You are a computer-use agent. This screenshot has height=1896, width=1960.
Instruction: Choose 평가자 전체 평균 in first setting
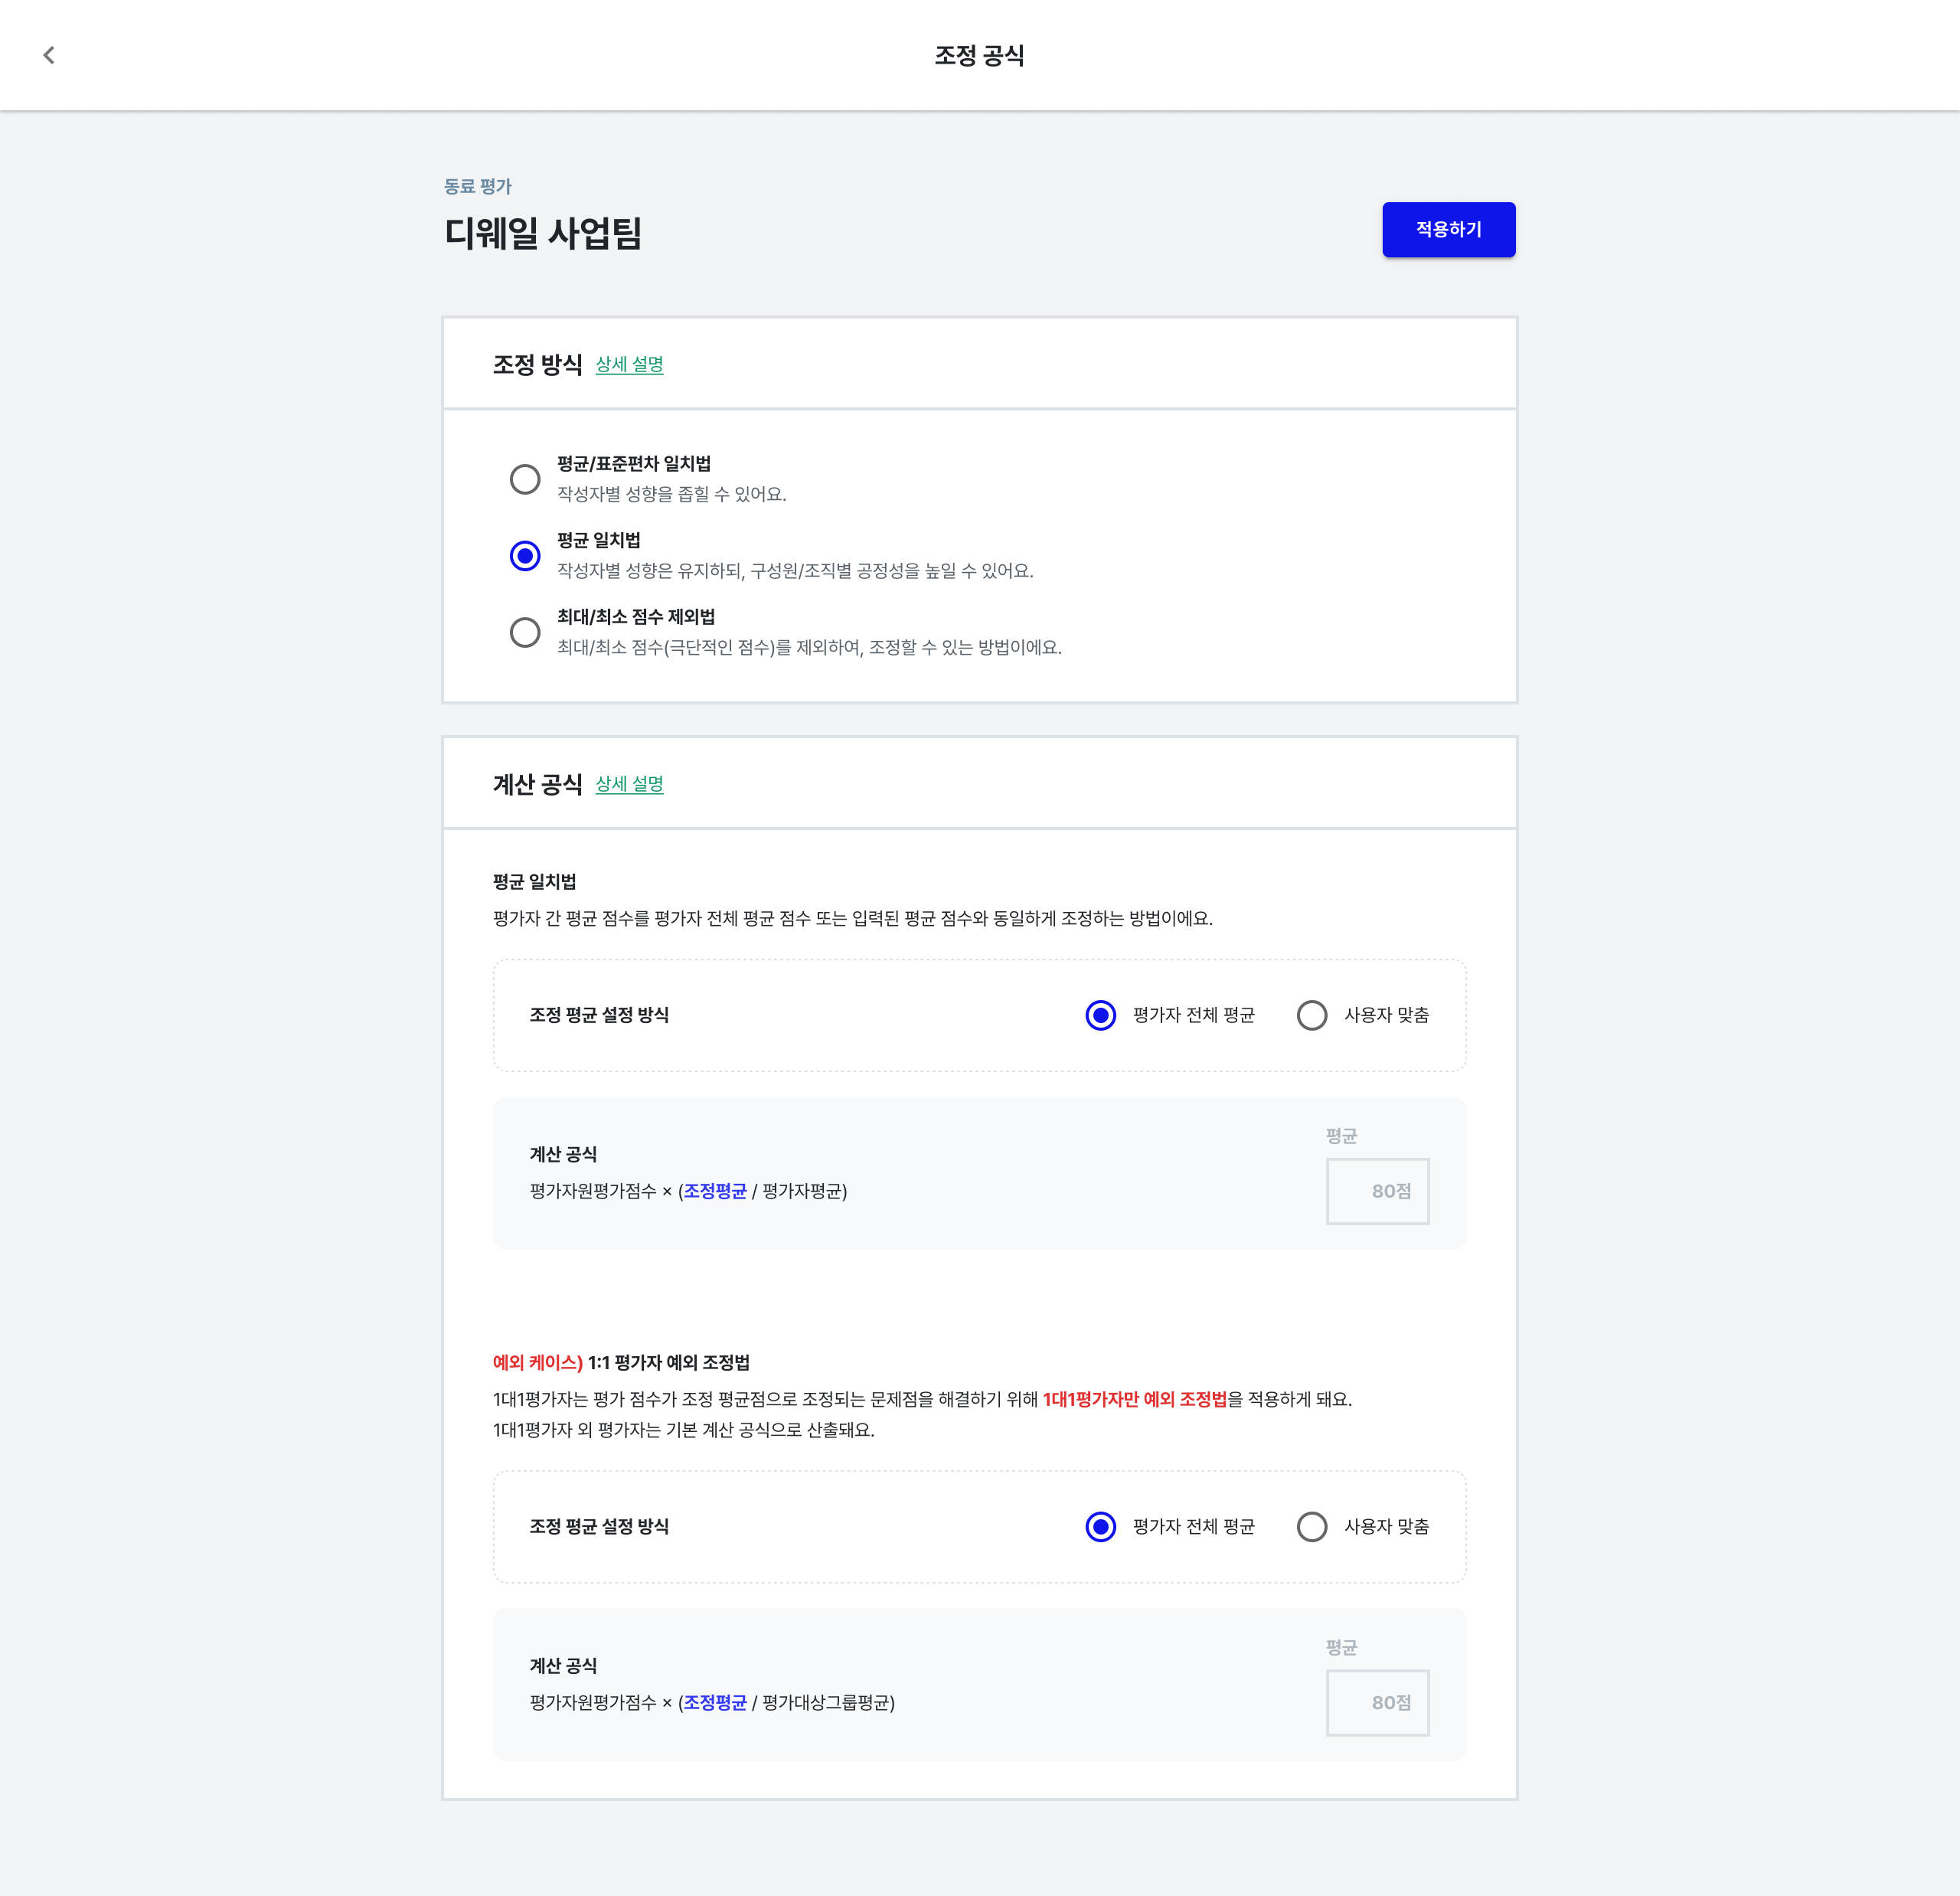[1101, 1015]
